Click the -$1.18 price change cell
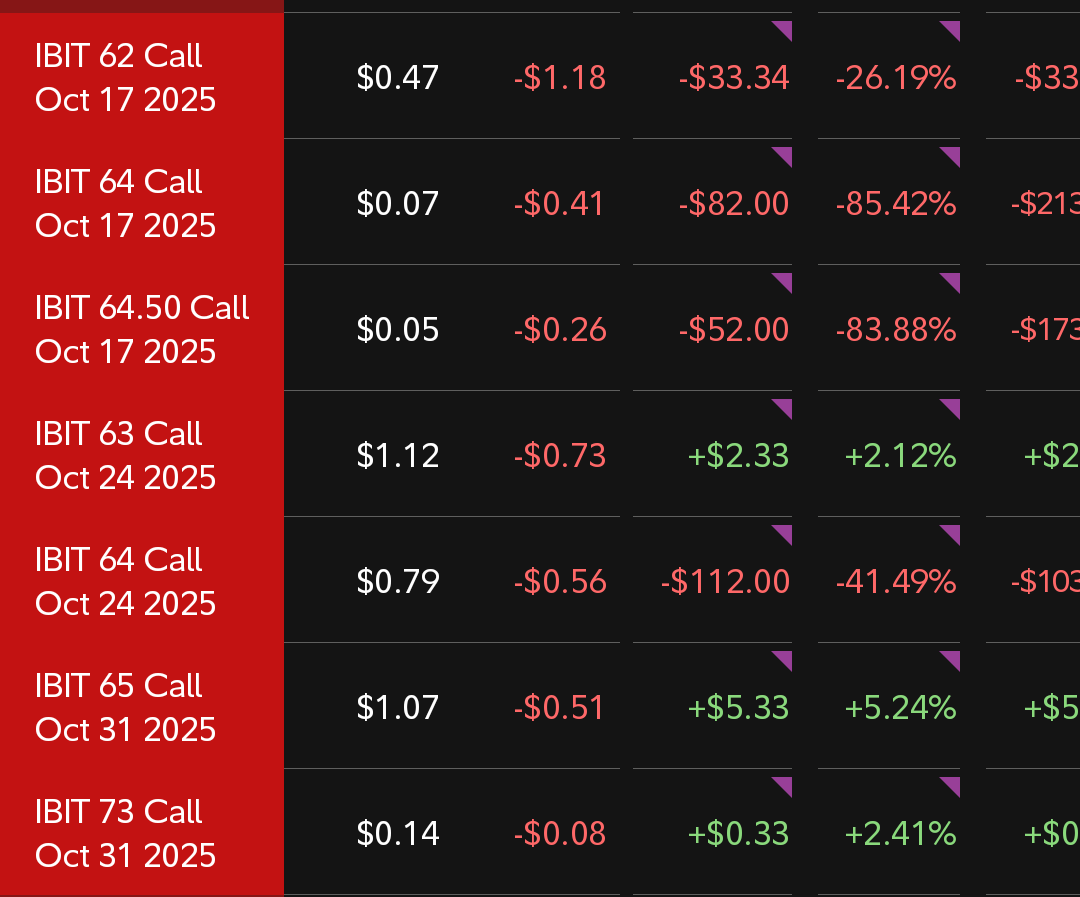 pyautogui.click(x=560, y=77)
